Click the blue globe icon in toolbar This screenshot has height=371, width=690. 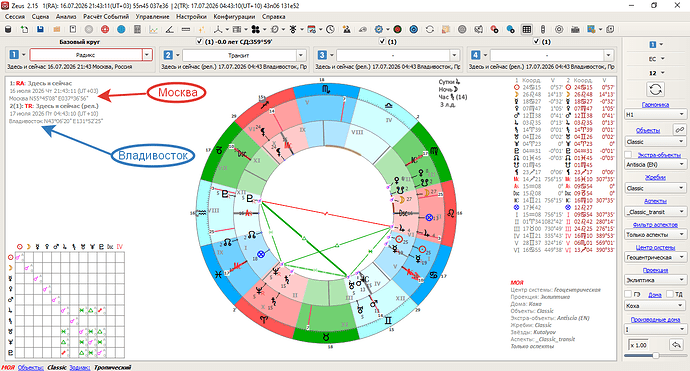121,29
